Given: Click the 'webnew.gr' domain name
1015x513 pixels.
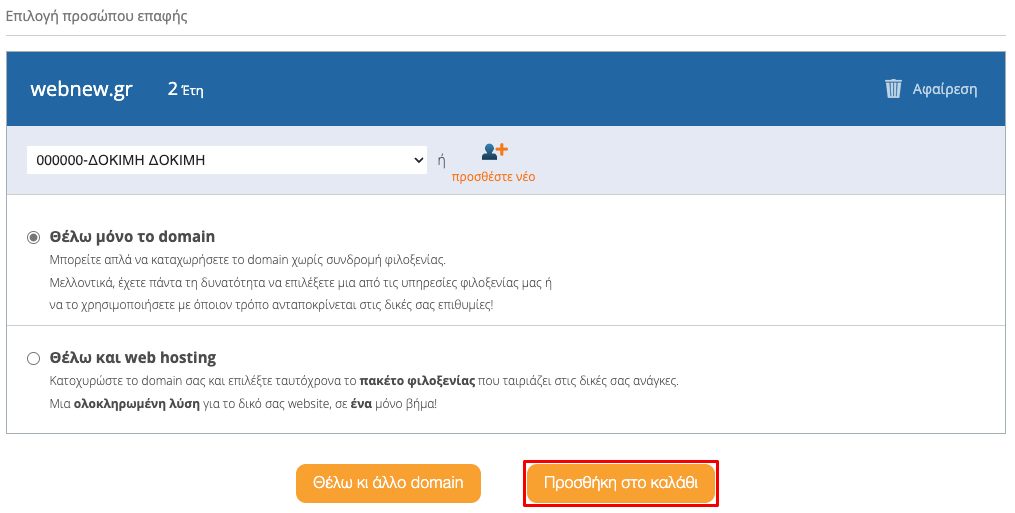Looking at the screenshot, I should (81, 89).
